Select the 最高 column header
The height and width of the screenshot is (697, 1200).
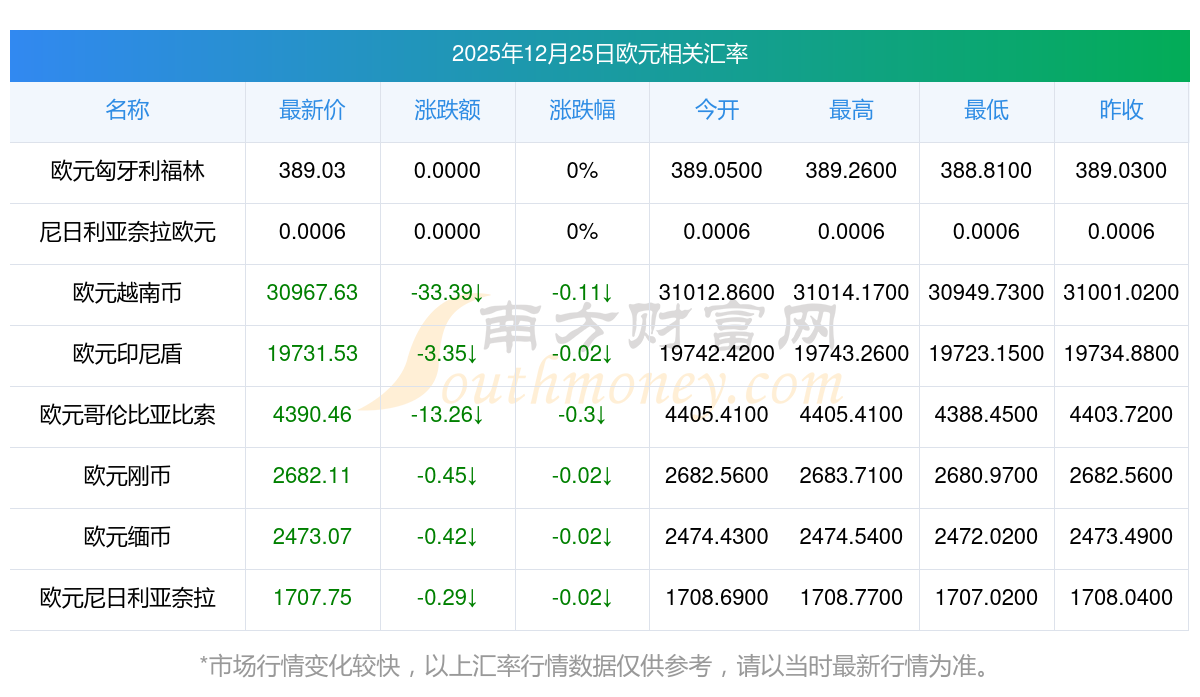pos(851,111)
